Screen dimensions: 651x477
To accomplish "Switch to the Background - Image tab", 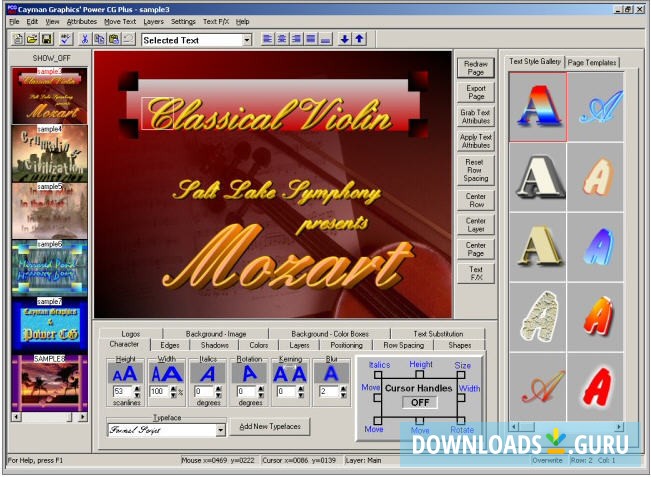I will pyautogui.click(x=216, y=334).
